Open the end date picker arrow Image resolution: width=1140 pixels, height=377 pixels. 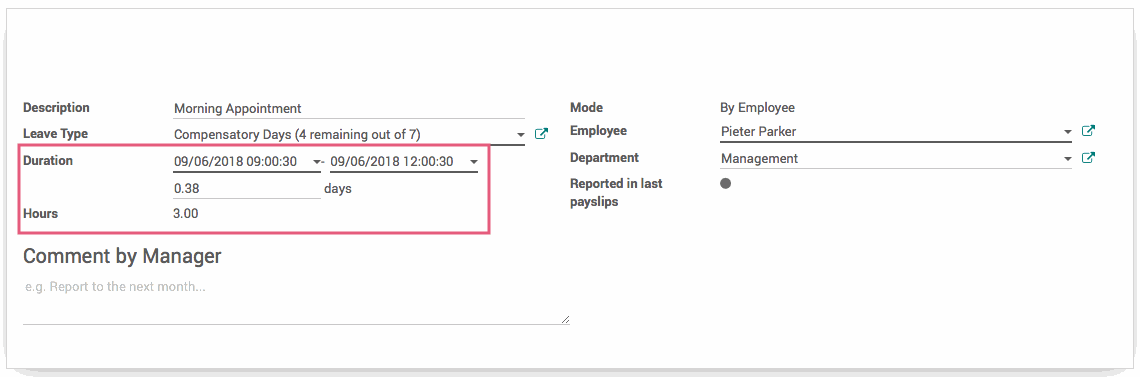coord(473,162)
